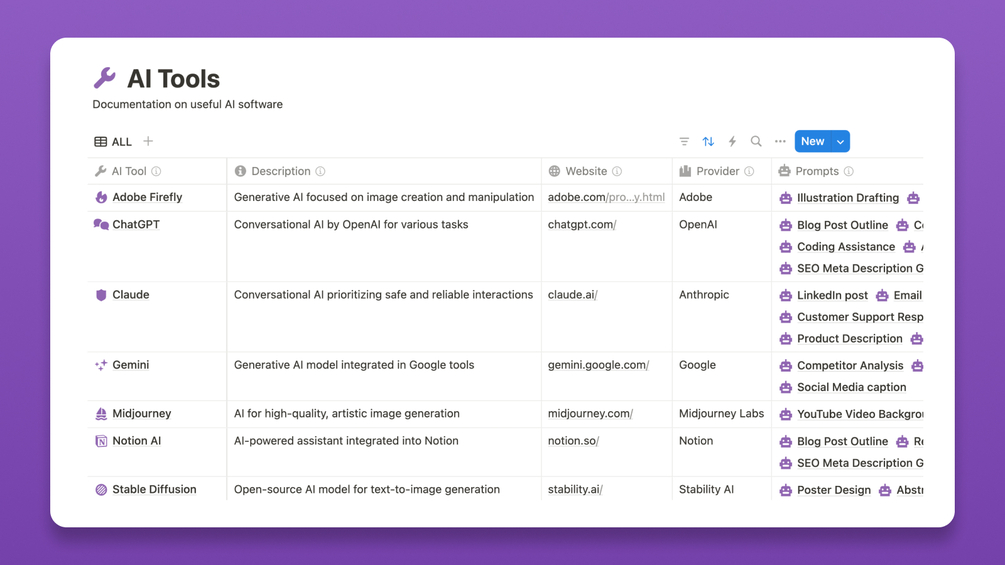Viewport: 1005px width, 565px height.
Task: Open ChatGPT's Blog Post Outline prompt
Action: coord(842,225)
